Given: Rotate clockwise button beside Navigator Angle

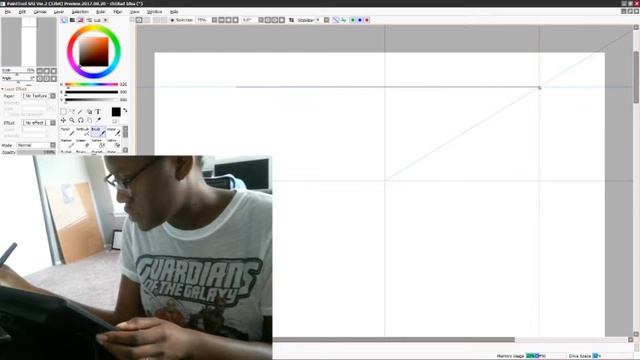Looking at the screenshot, I should coord(47,78).
